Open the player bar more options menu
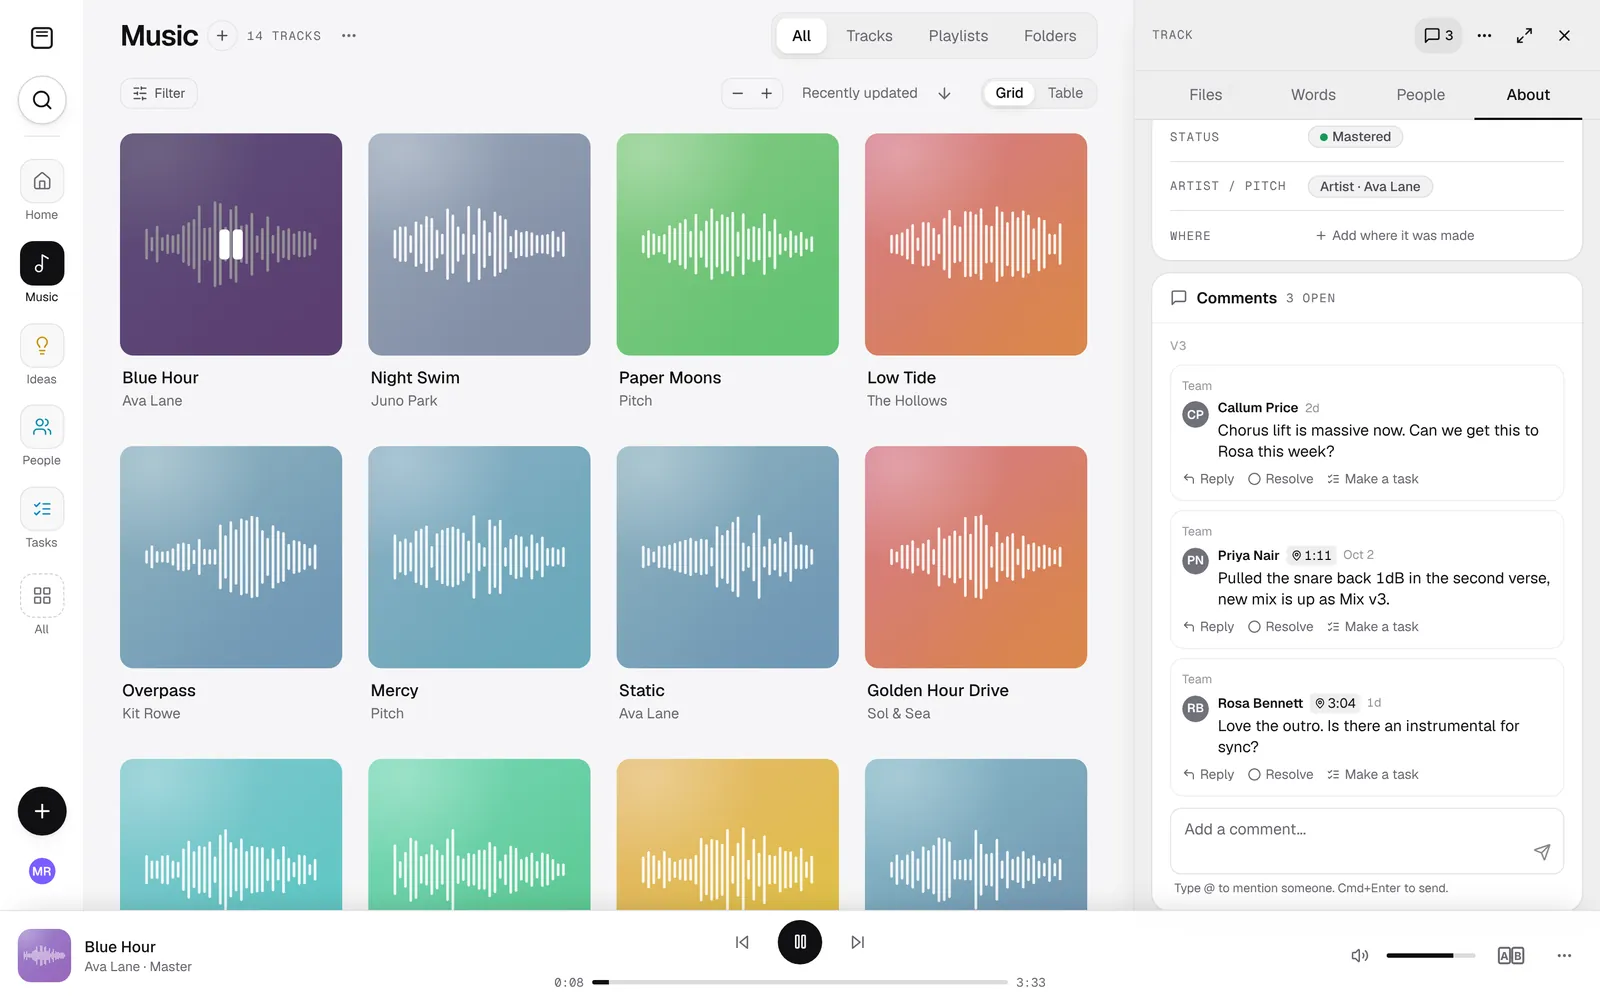Image resolution: width=1600 pixels, height=1000 pixels. 1564,956
